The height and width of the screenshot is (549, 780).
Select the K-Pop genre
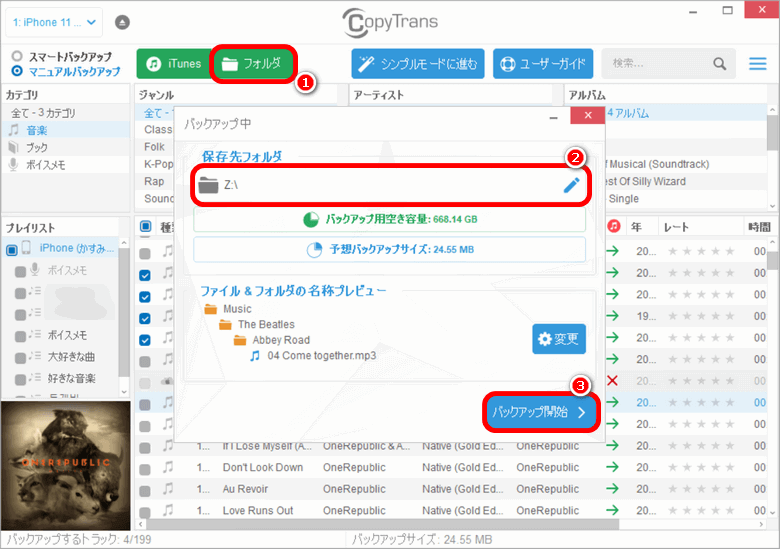[158, 164]
